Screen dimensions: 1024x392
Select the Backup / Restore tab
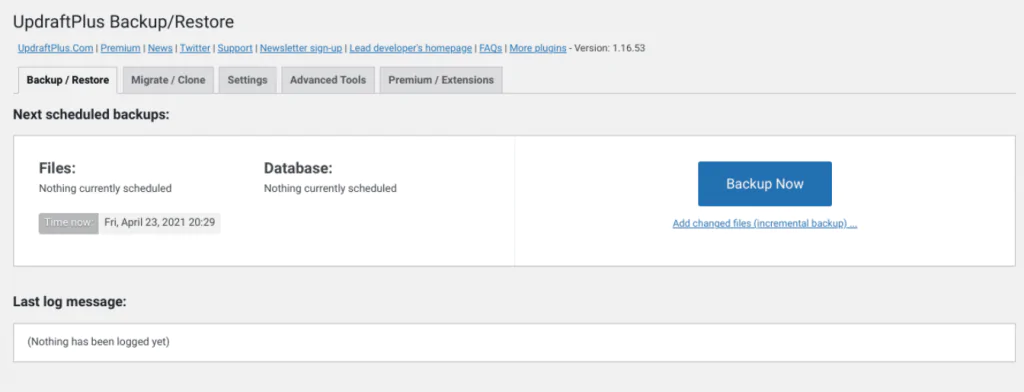click(68, 80)
